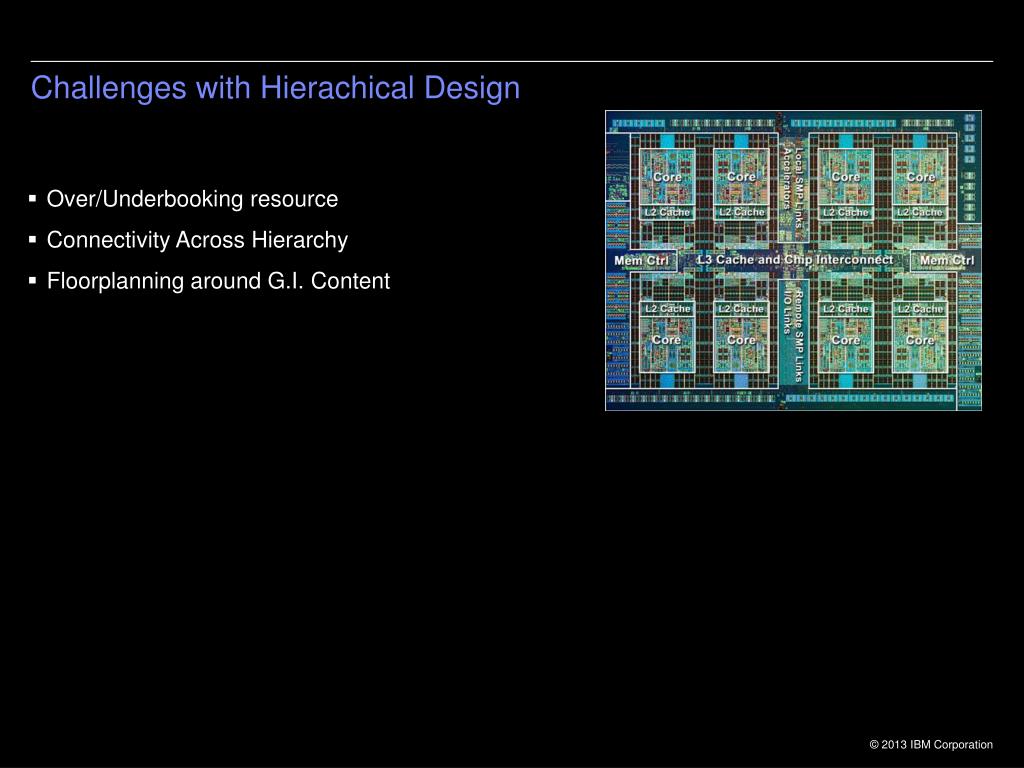
Task: Click the "© 2013 IBM Corporation" footer
Action: pos(931,744)
